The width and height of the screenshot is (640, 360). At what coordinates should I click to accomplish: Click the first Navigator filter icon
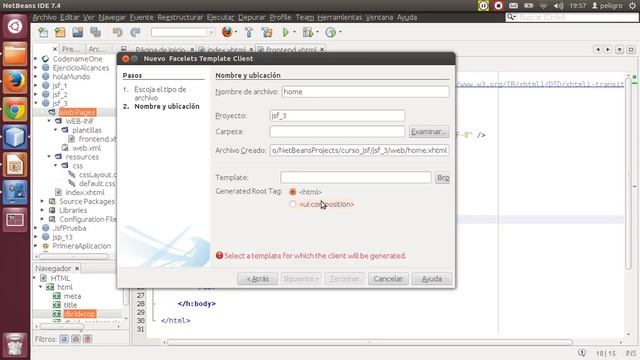pos(64,339)
